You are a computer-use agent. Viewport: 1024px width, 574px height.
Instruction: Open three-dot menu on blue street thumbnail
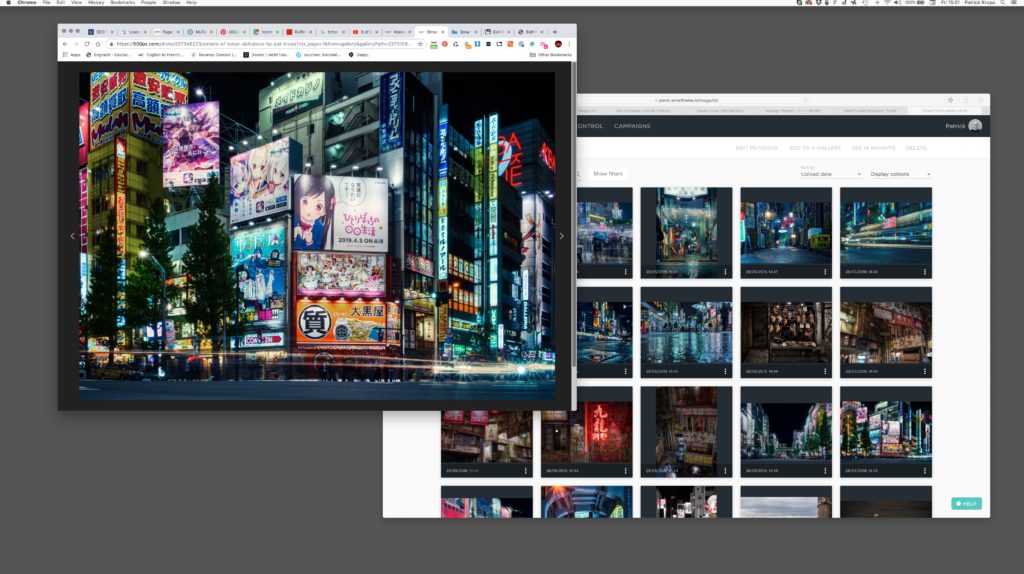point(825,272)
